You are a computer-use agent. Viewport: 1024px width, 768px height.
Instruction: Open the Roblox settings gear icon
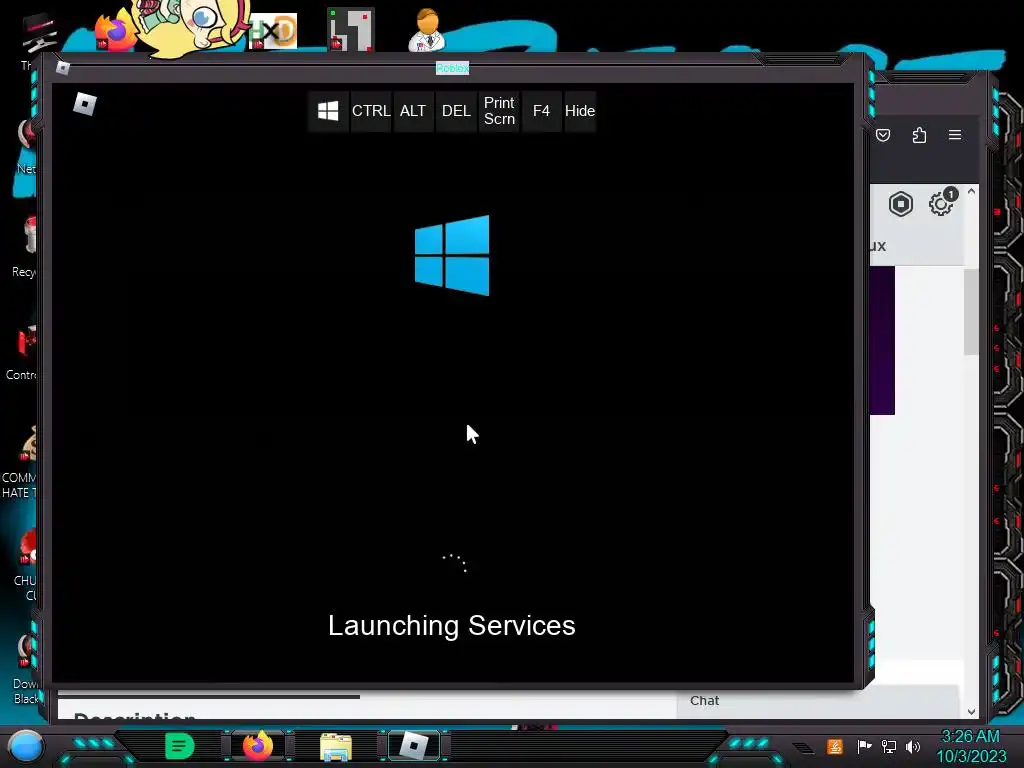[941, 204]
